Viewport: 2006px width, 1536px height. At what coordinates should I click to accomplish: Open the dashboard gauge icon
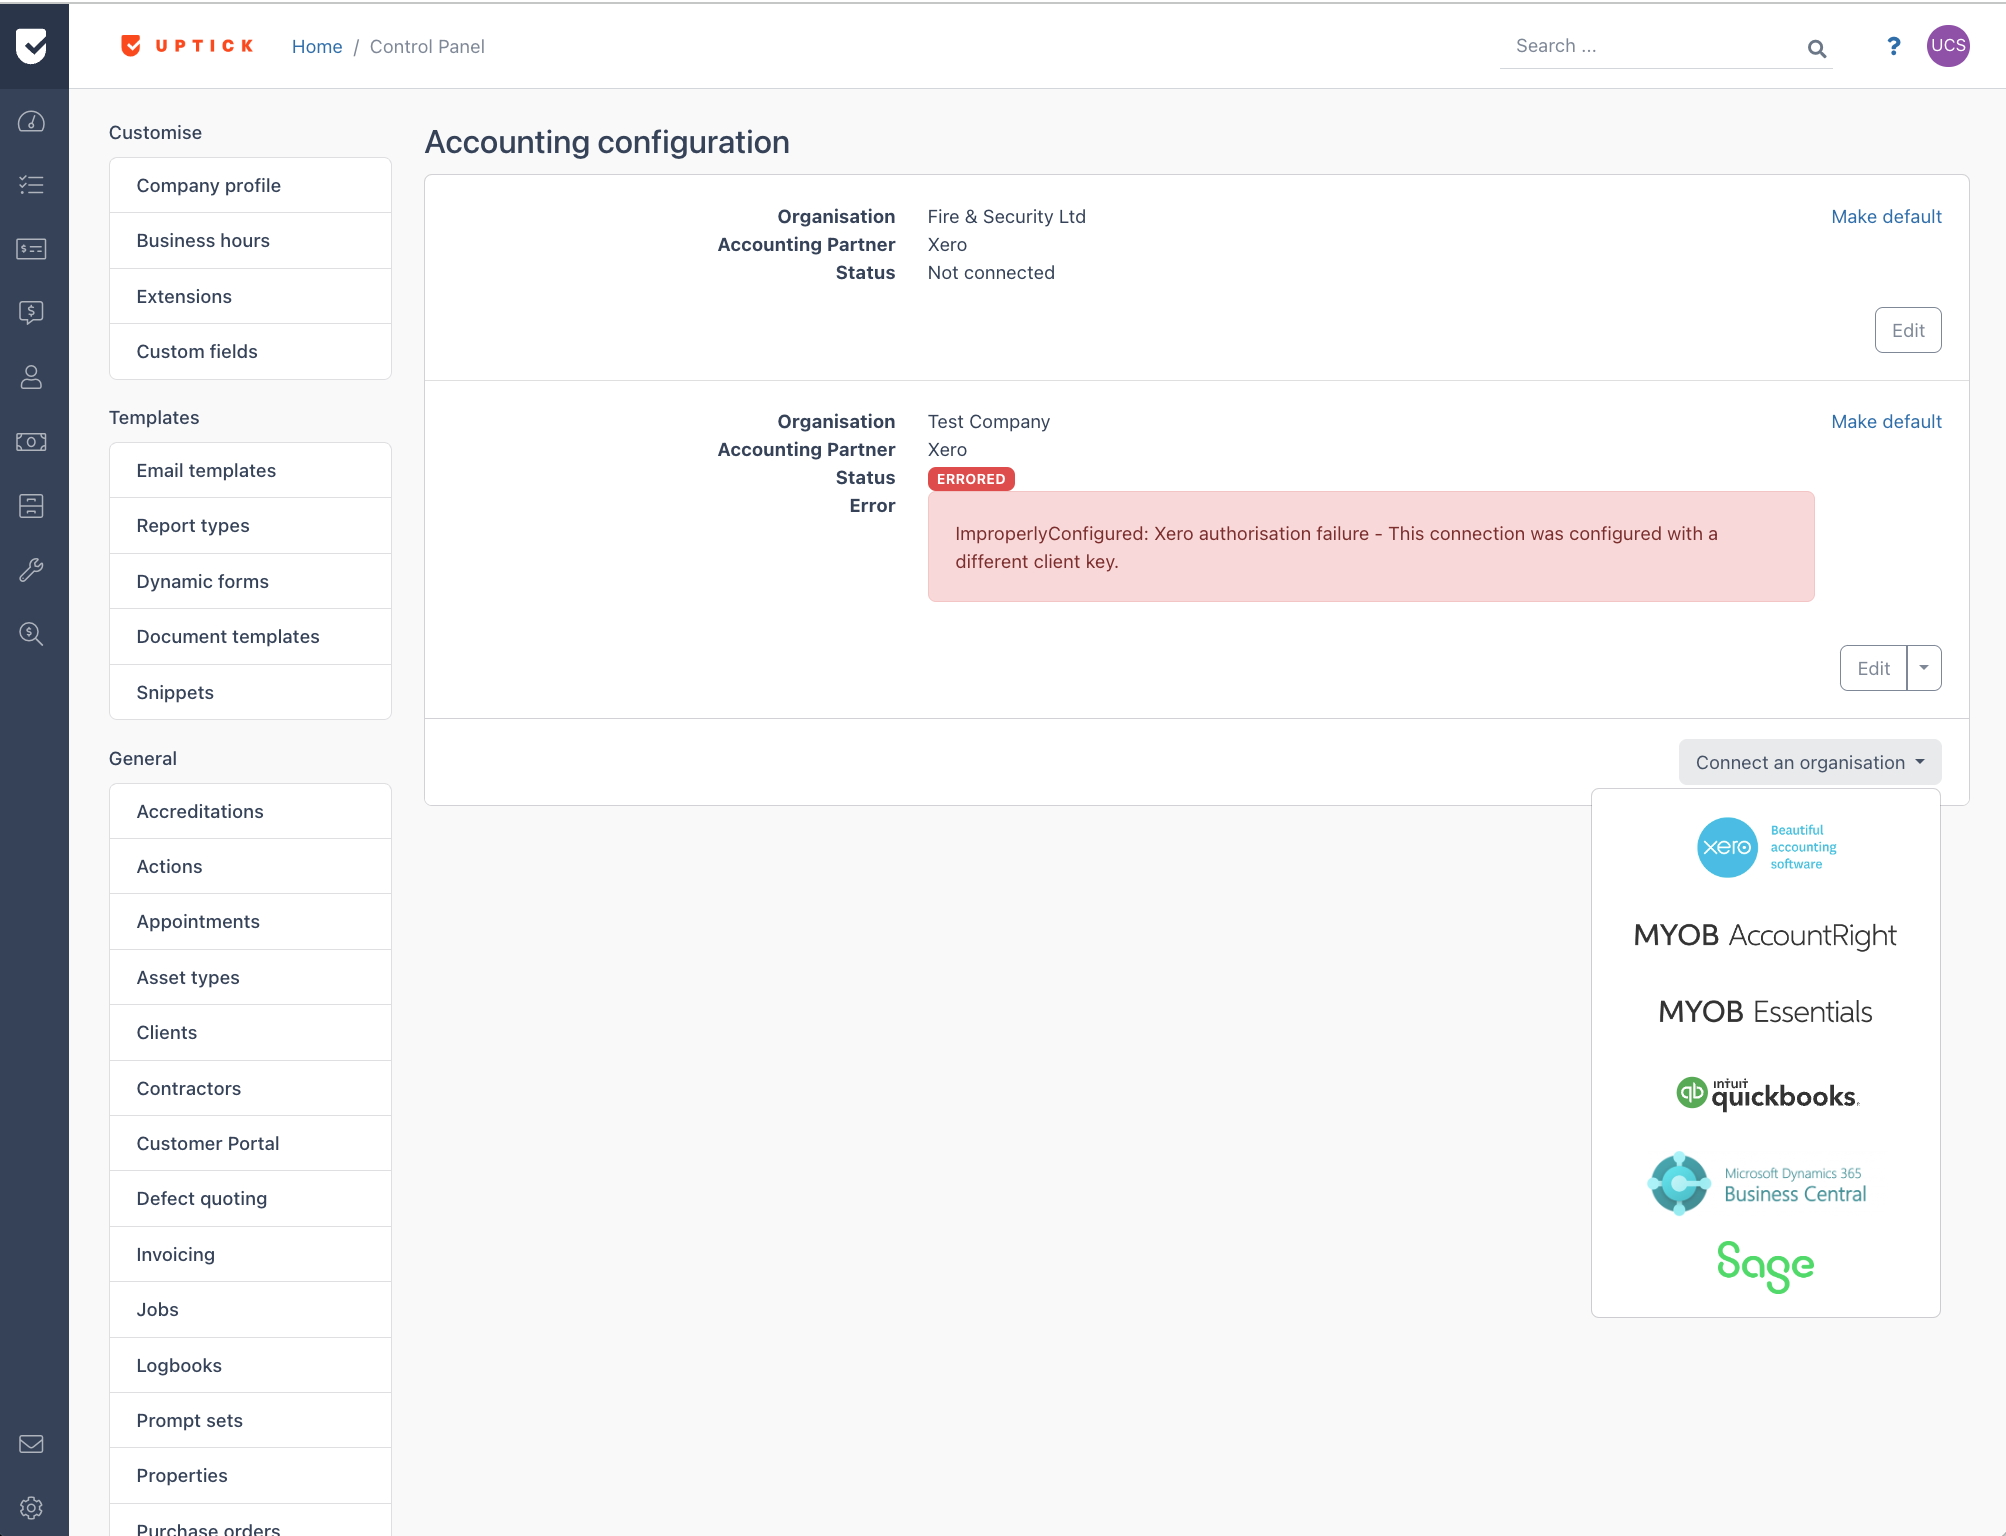tap(32, 122)
